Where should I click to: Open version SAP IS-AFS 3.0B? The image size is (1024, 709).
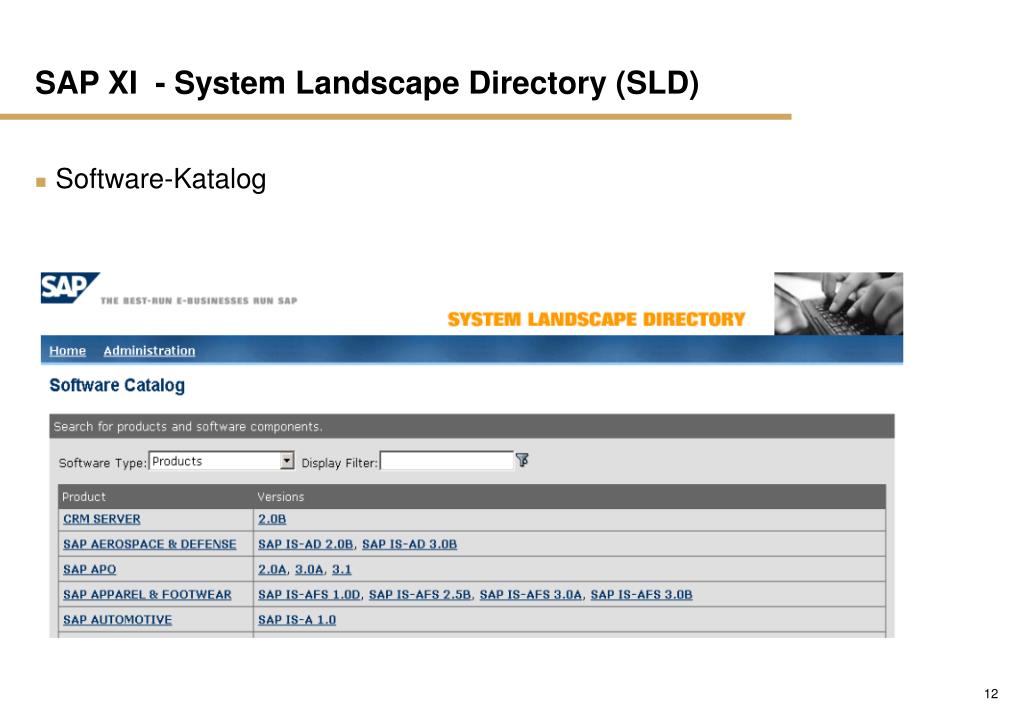pyautogui.click(x=641, y=595)
